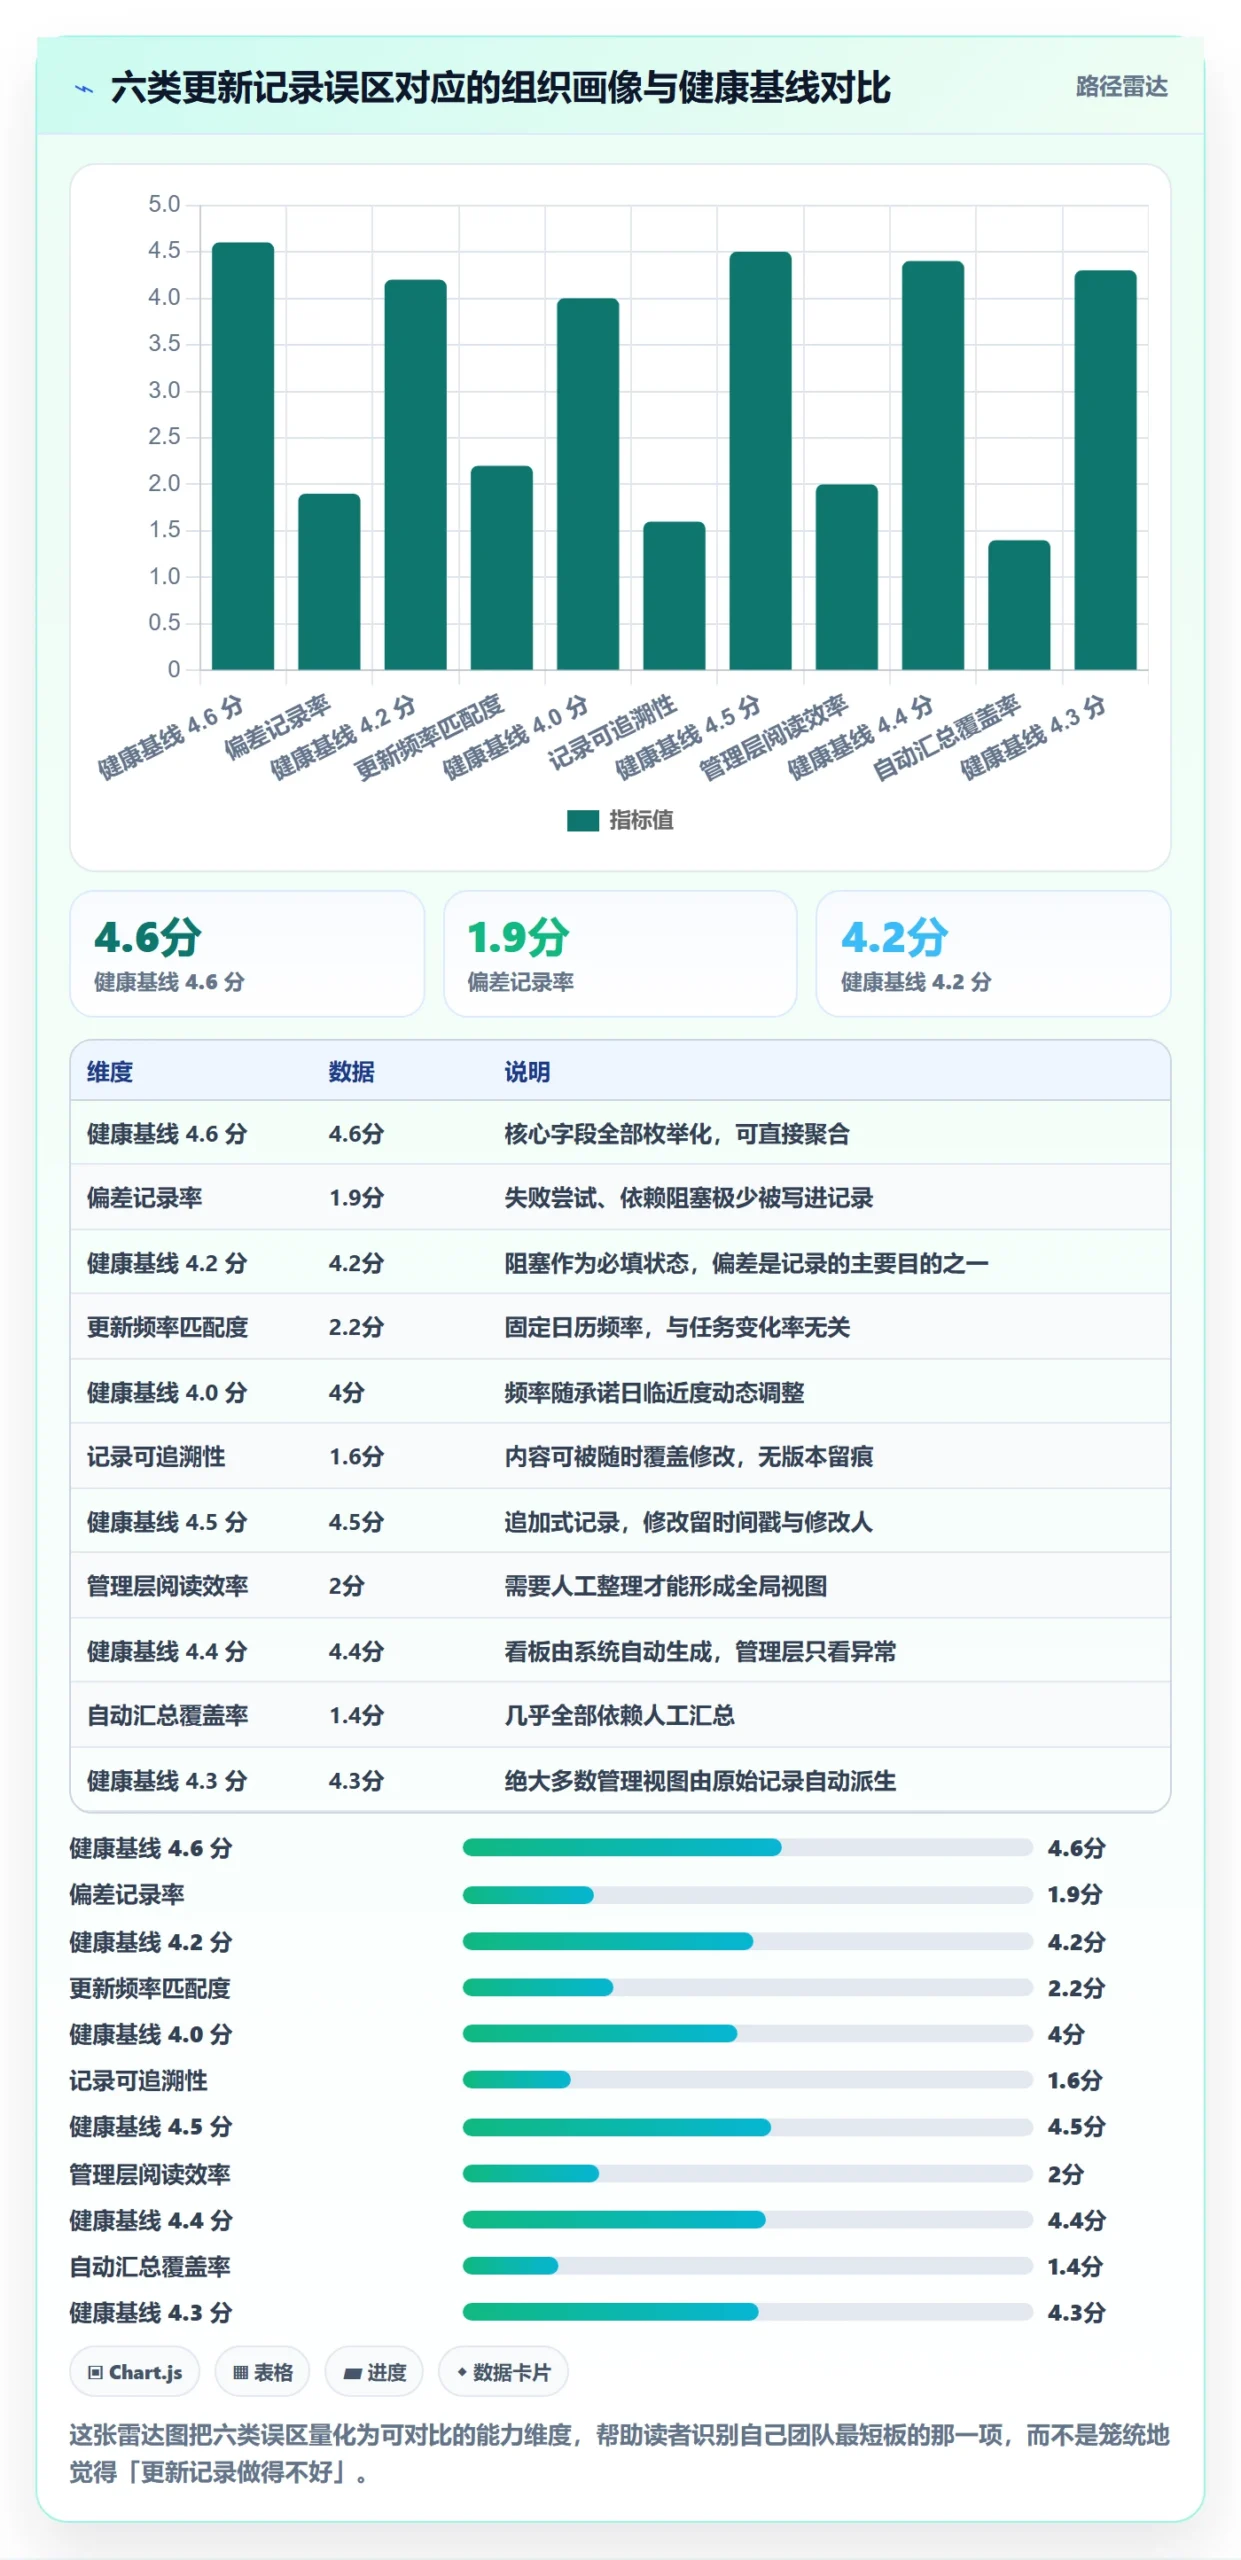This screenshot has width=1241, height=2560.
Task: Click the chart bar for 记录可追溯性
Action: tap(674, 596)
